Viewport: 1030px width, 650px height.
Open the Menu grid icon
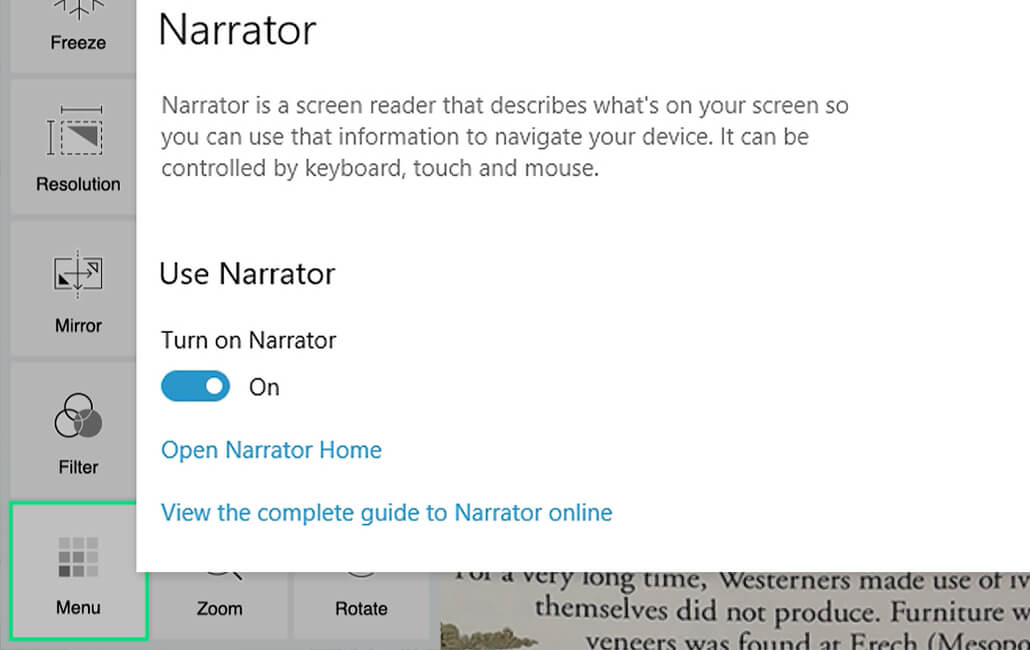[x=78, y=557]
